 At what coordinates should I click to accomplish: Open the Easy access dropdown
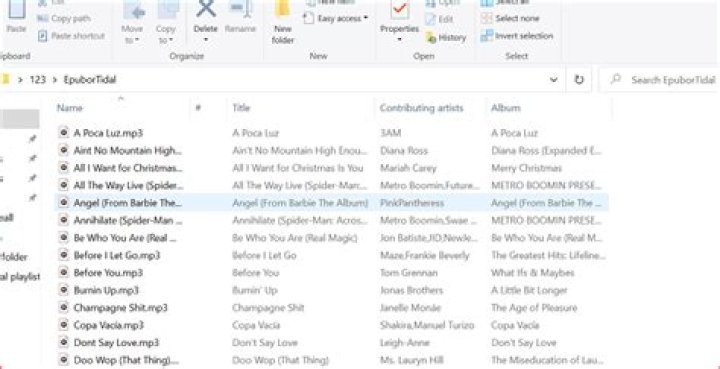(x=336, y=18)
